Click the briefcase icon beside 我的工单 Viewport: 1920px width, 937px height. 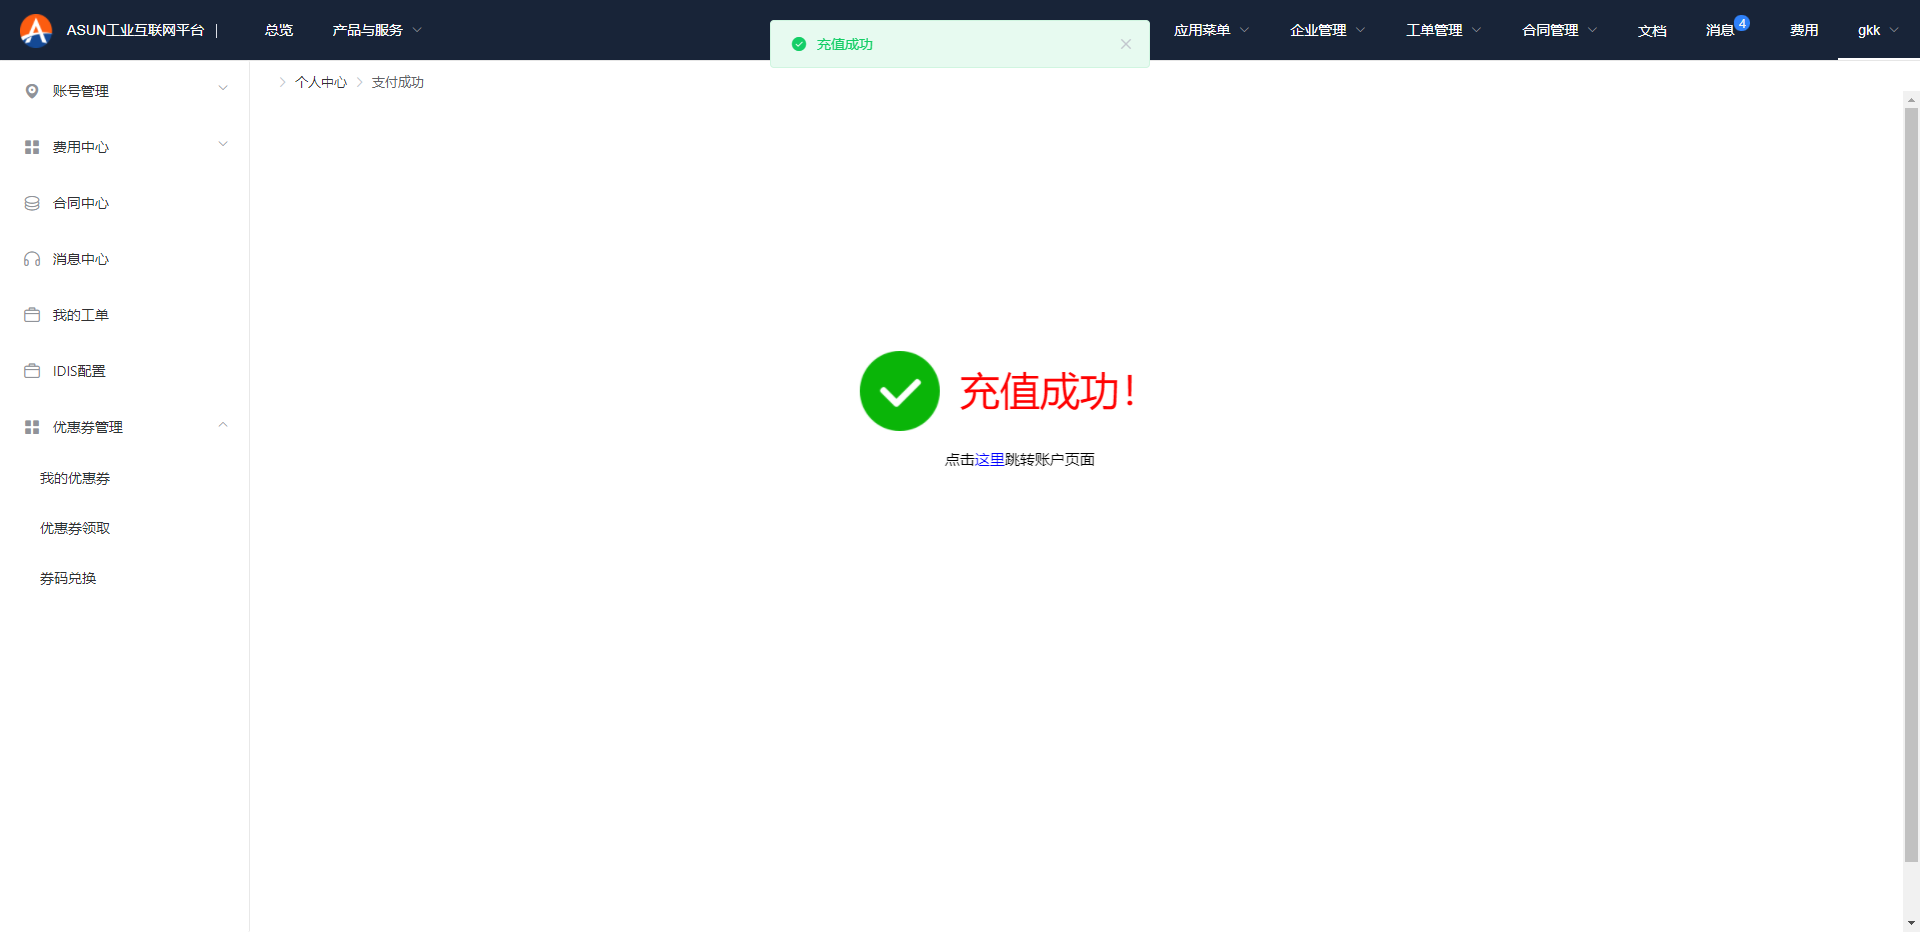click(x=32, y=315)
